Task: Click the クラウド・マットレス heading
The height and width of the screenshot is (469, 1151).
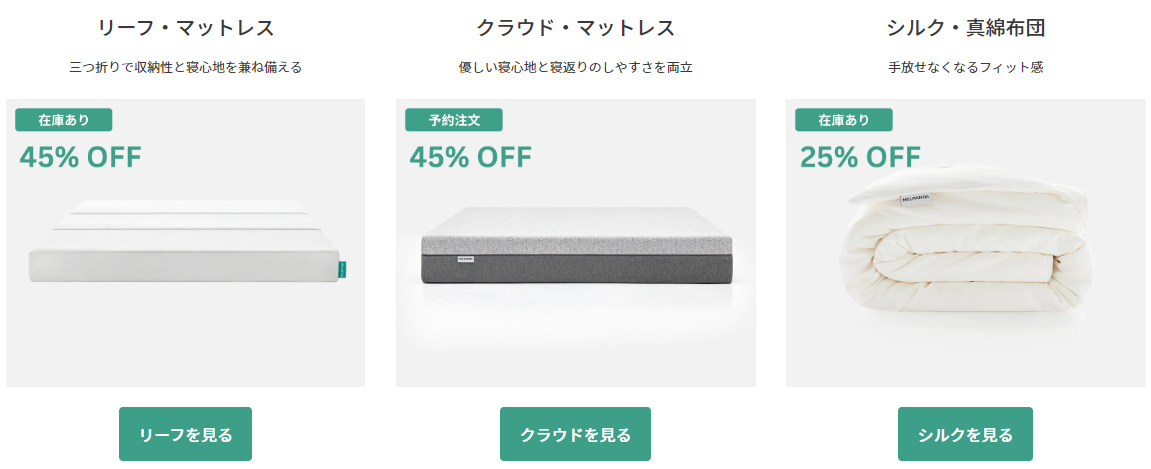Action: click(575, 28)
